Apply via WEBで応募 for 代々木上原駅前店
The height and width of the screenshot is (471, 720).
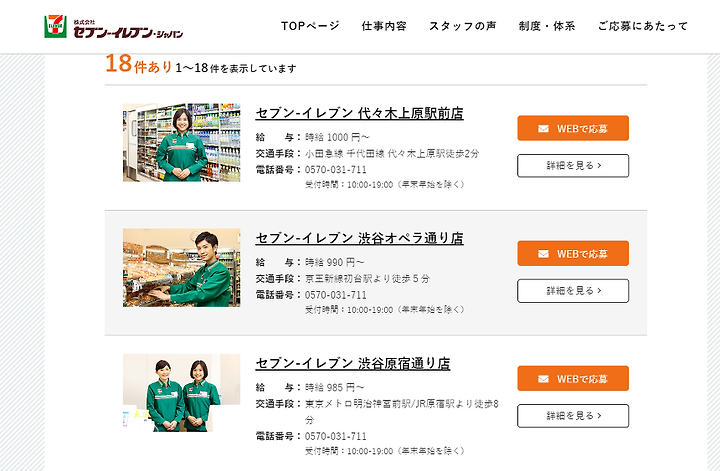(x=573, y=128)
